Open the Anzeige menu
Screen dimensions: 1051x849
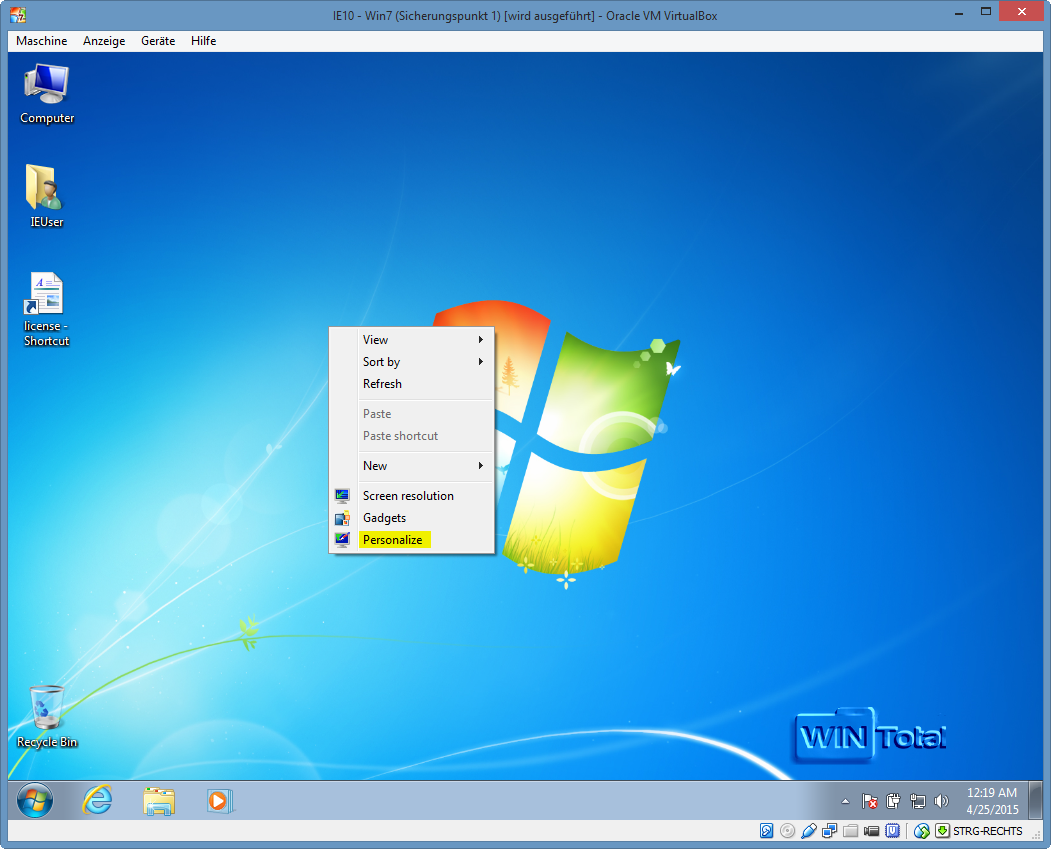(104, 41)
